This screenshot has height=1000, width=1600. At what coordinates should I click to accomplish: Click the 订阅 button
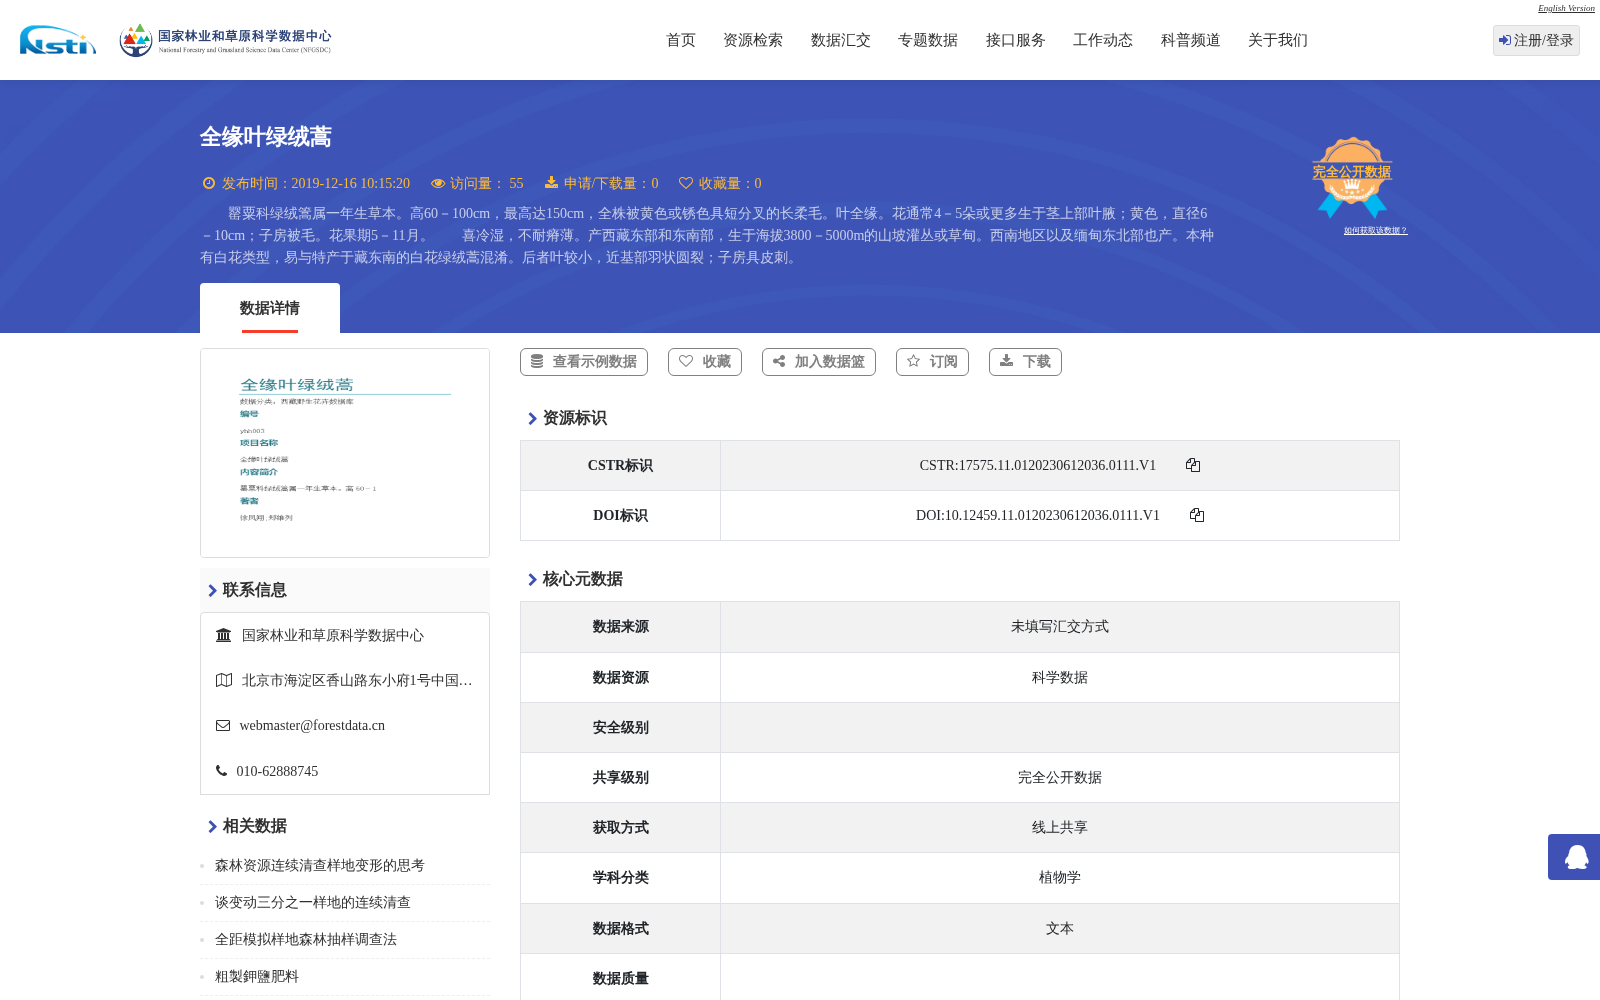933,362
